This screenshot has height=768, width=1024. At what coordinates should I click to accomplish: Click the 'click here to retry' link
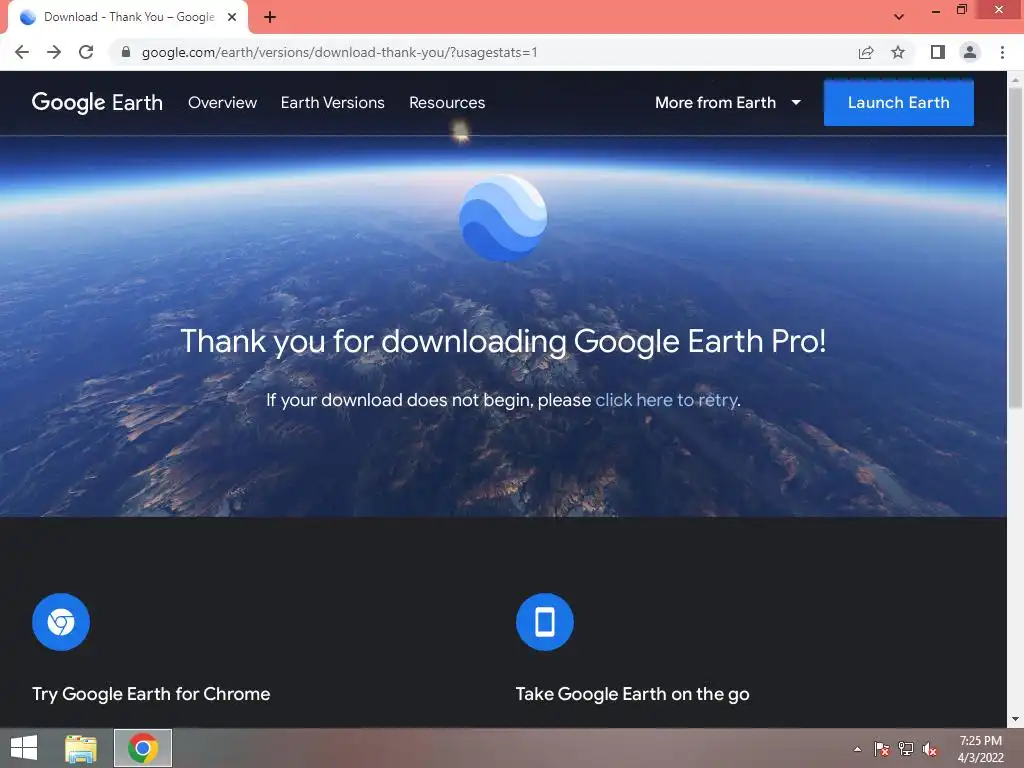click(666, 400)
